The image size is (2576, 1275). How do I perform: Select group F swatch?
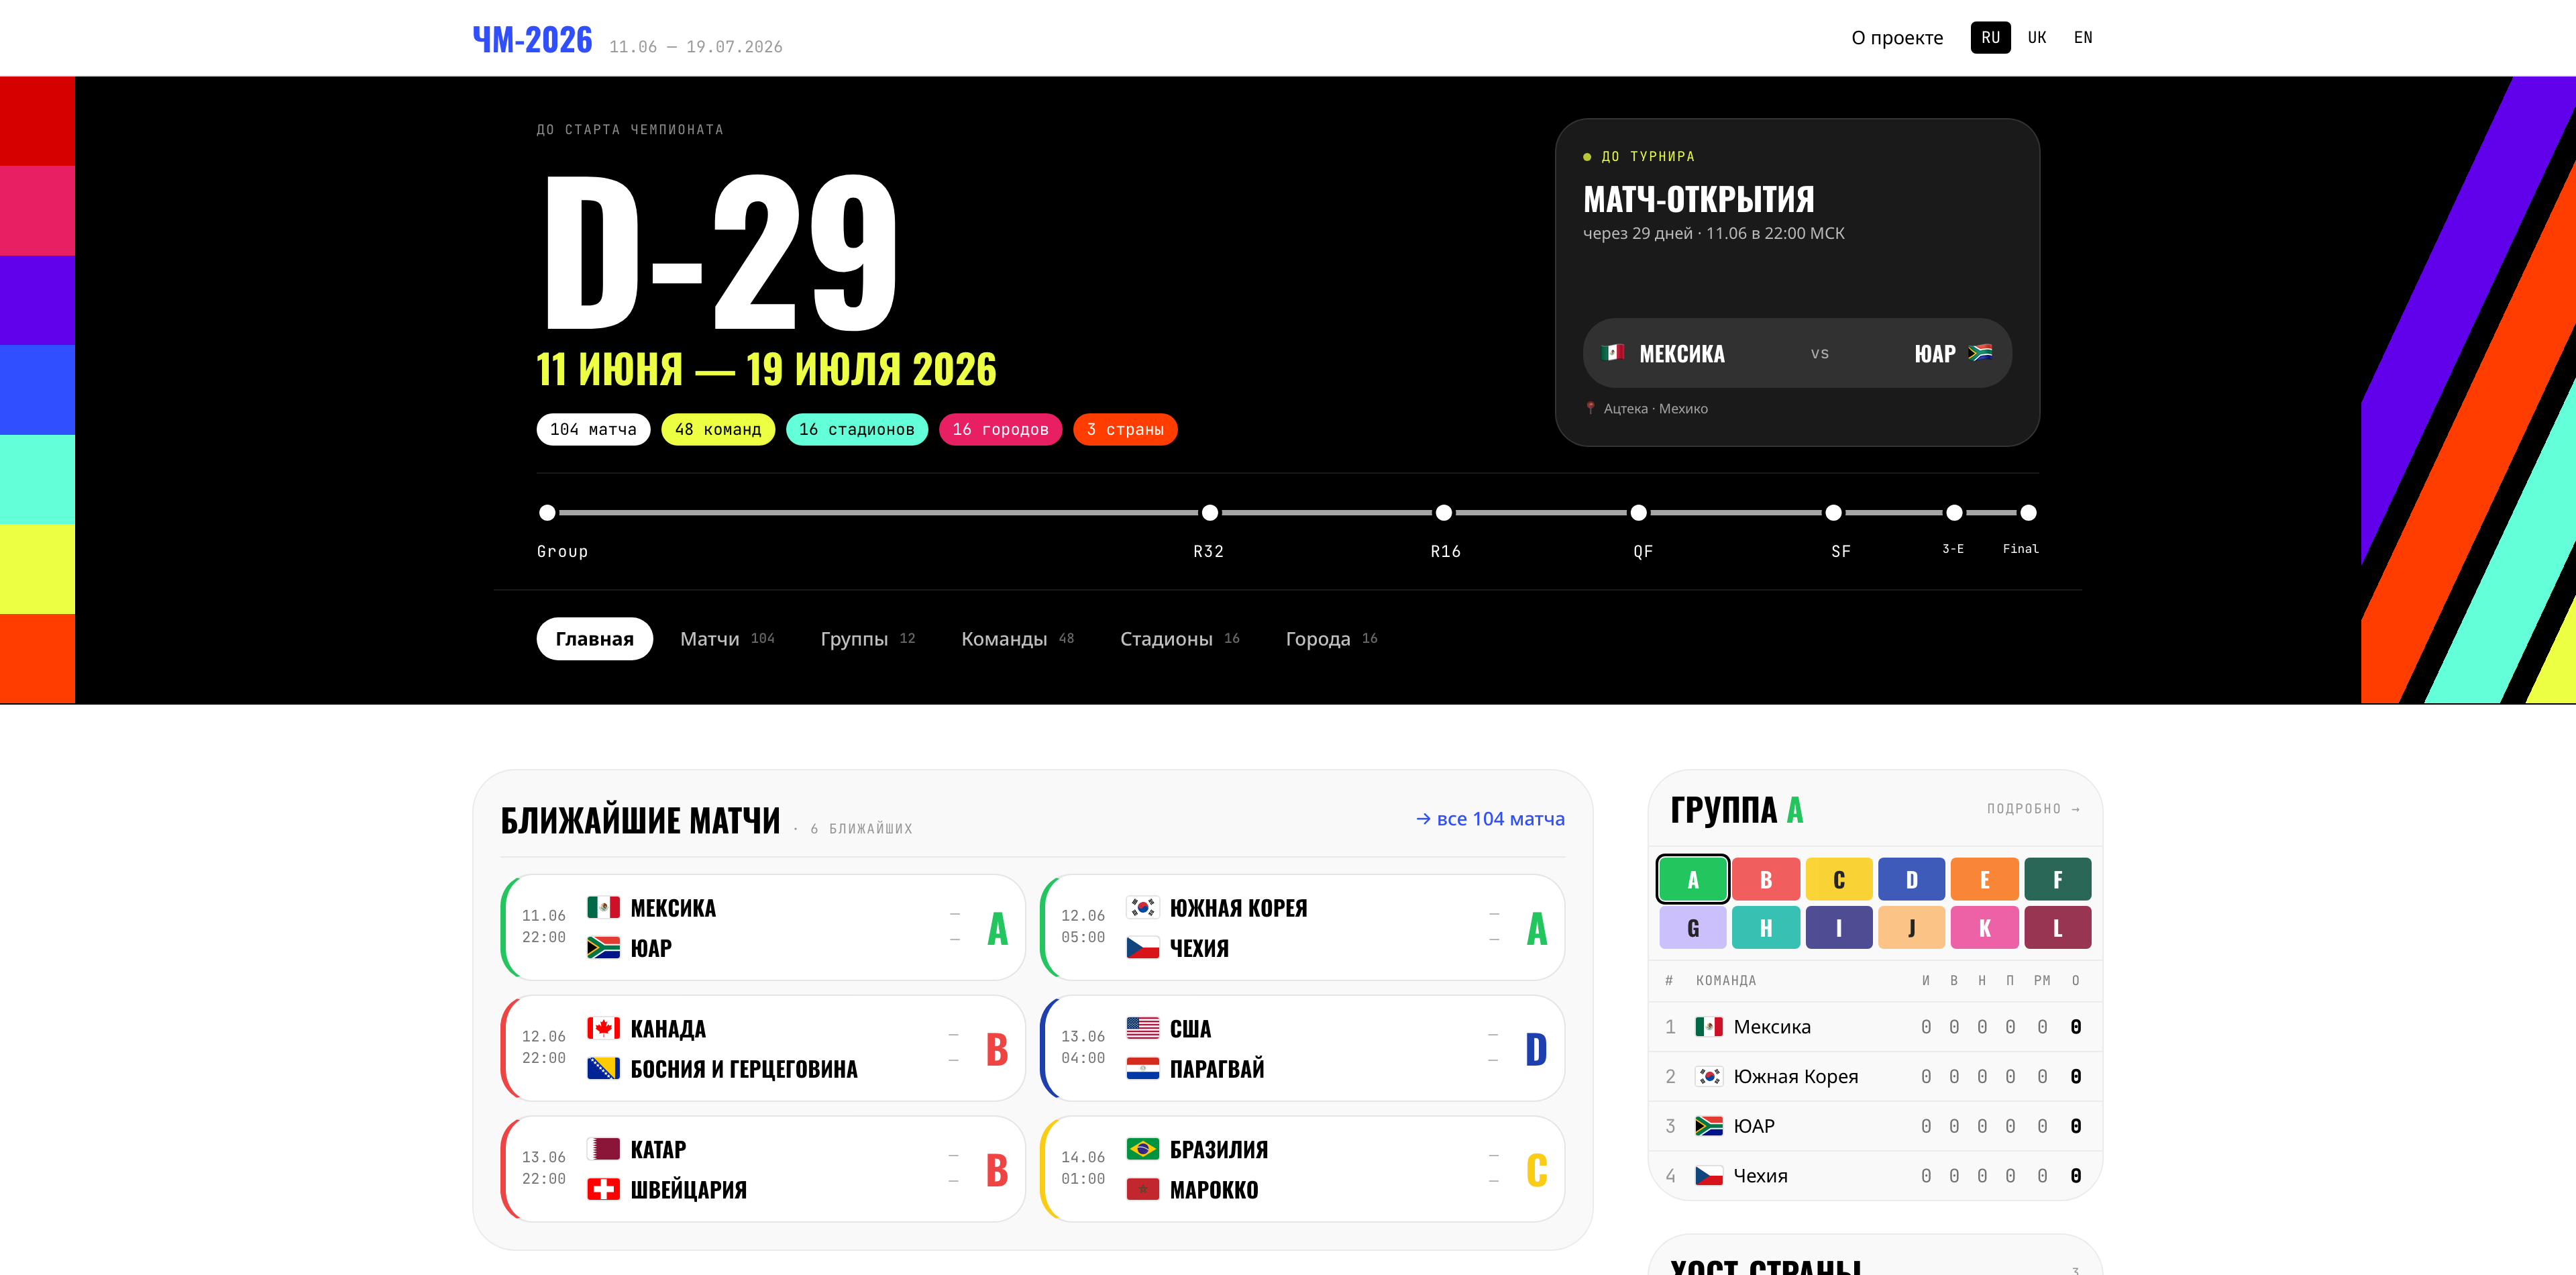[2058, 880]
